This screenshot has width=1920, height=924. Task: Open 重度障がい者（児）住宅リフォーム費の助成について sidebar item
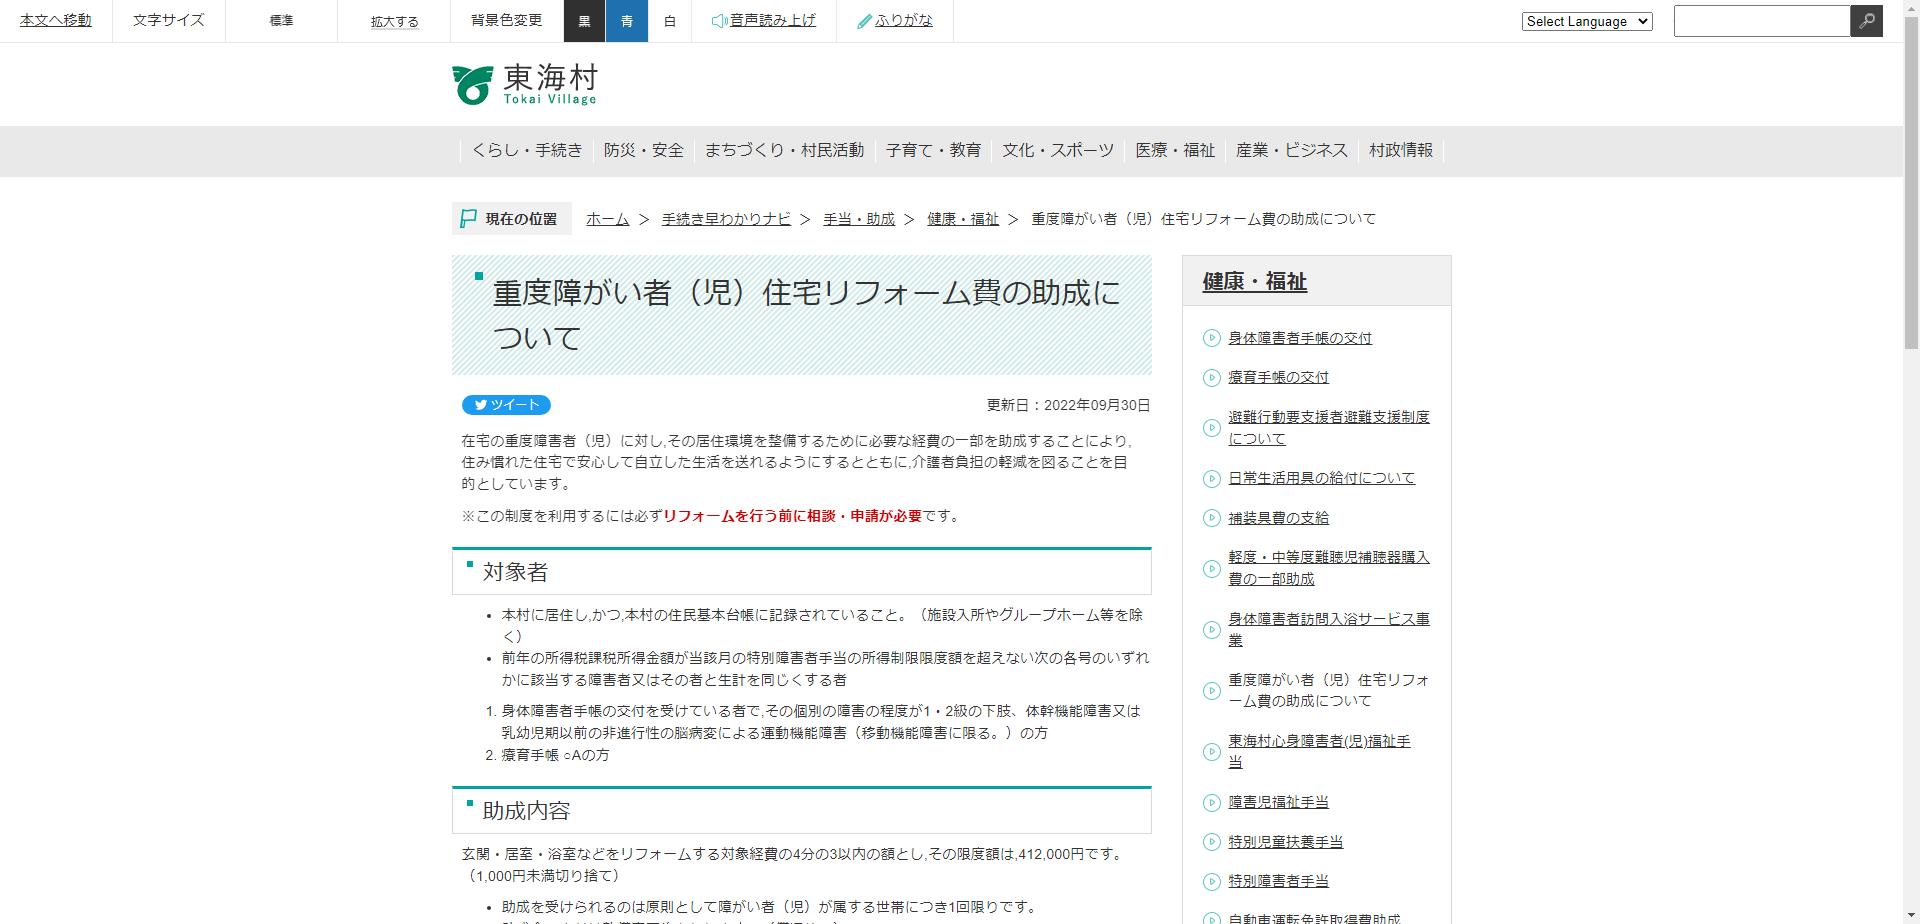pyautogui.click(x=1329, y=690)
